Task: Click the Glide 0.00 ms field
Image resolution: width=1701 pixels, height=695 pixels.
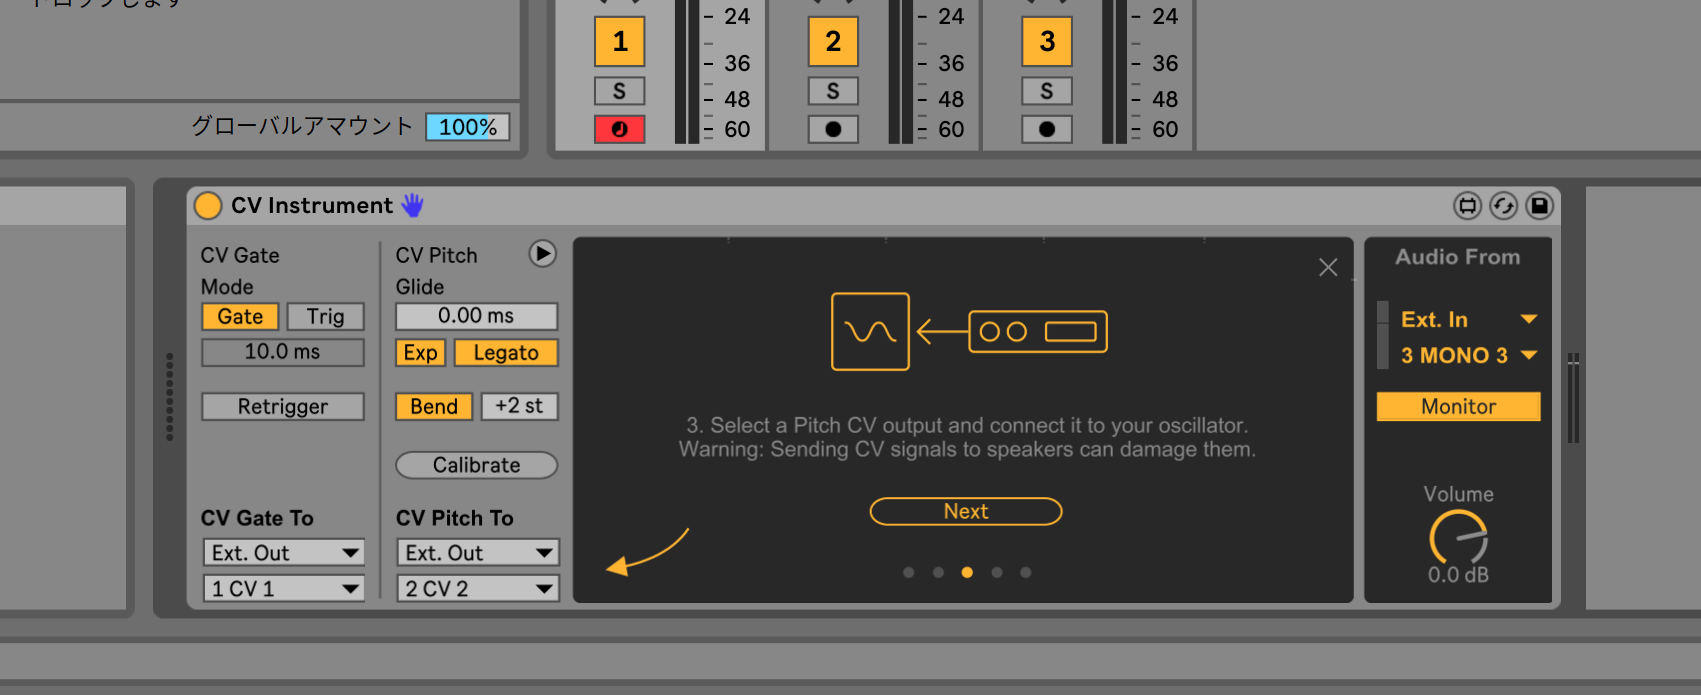Action: coord(476,316)
